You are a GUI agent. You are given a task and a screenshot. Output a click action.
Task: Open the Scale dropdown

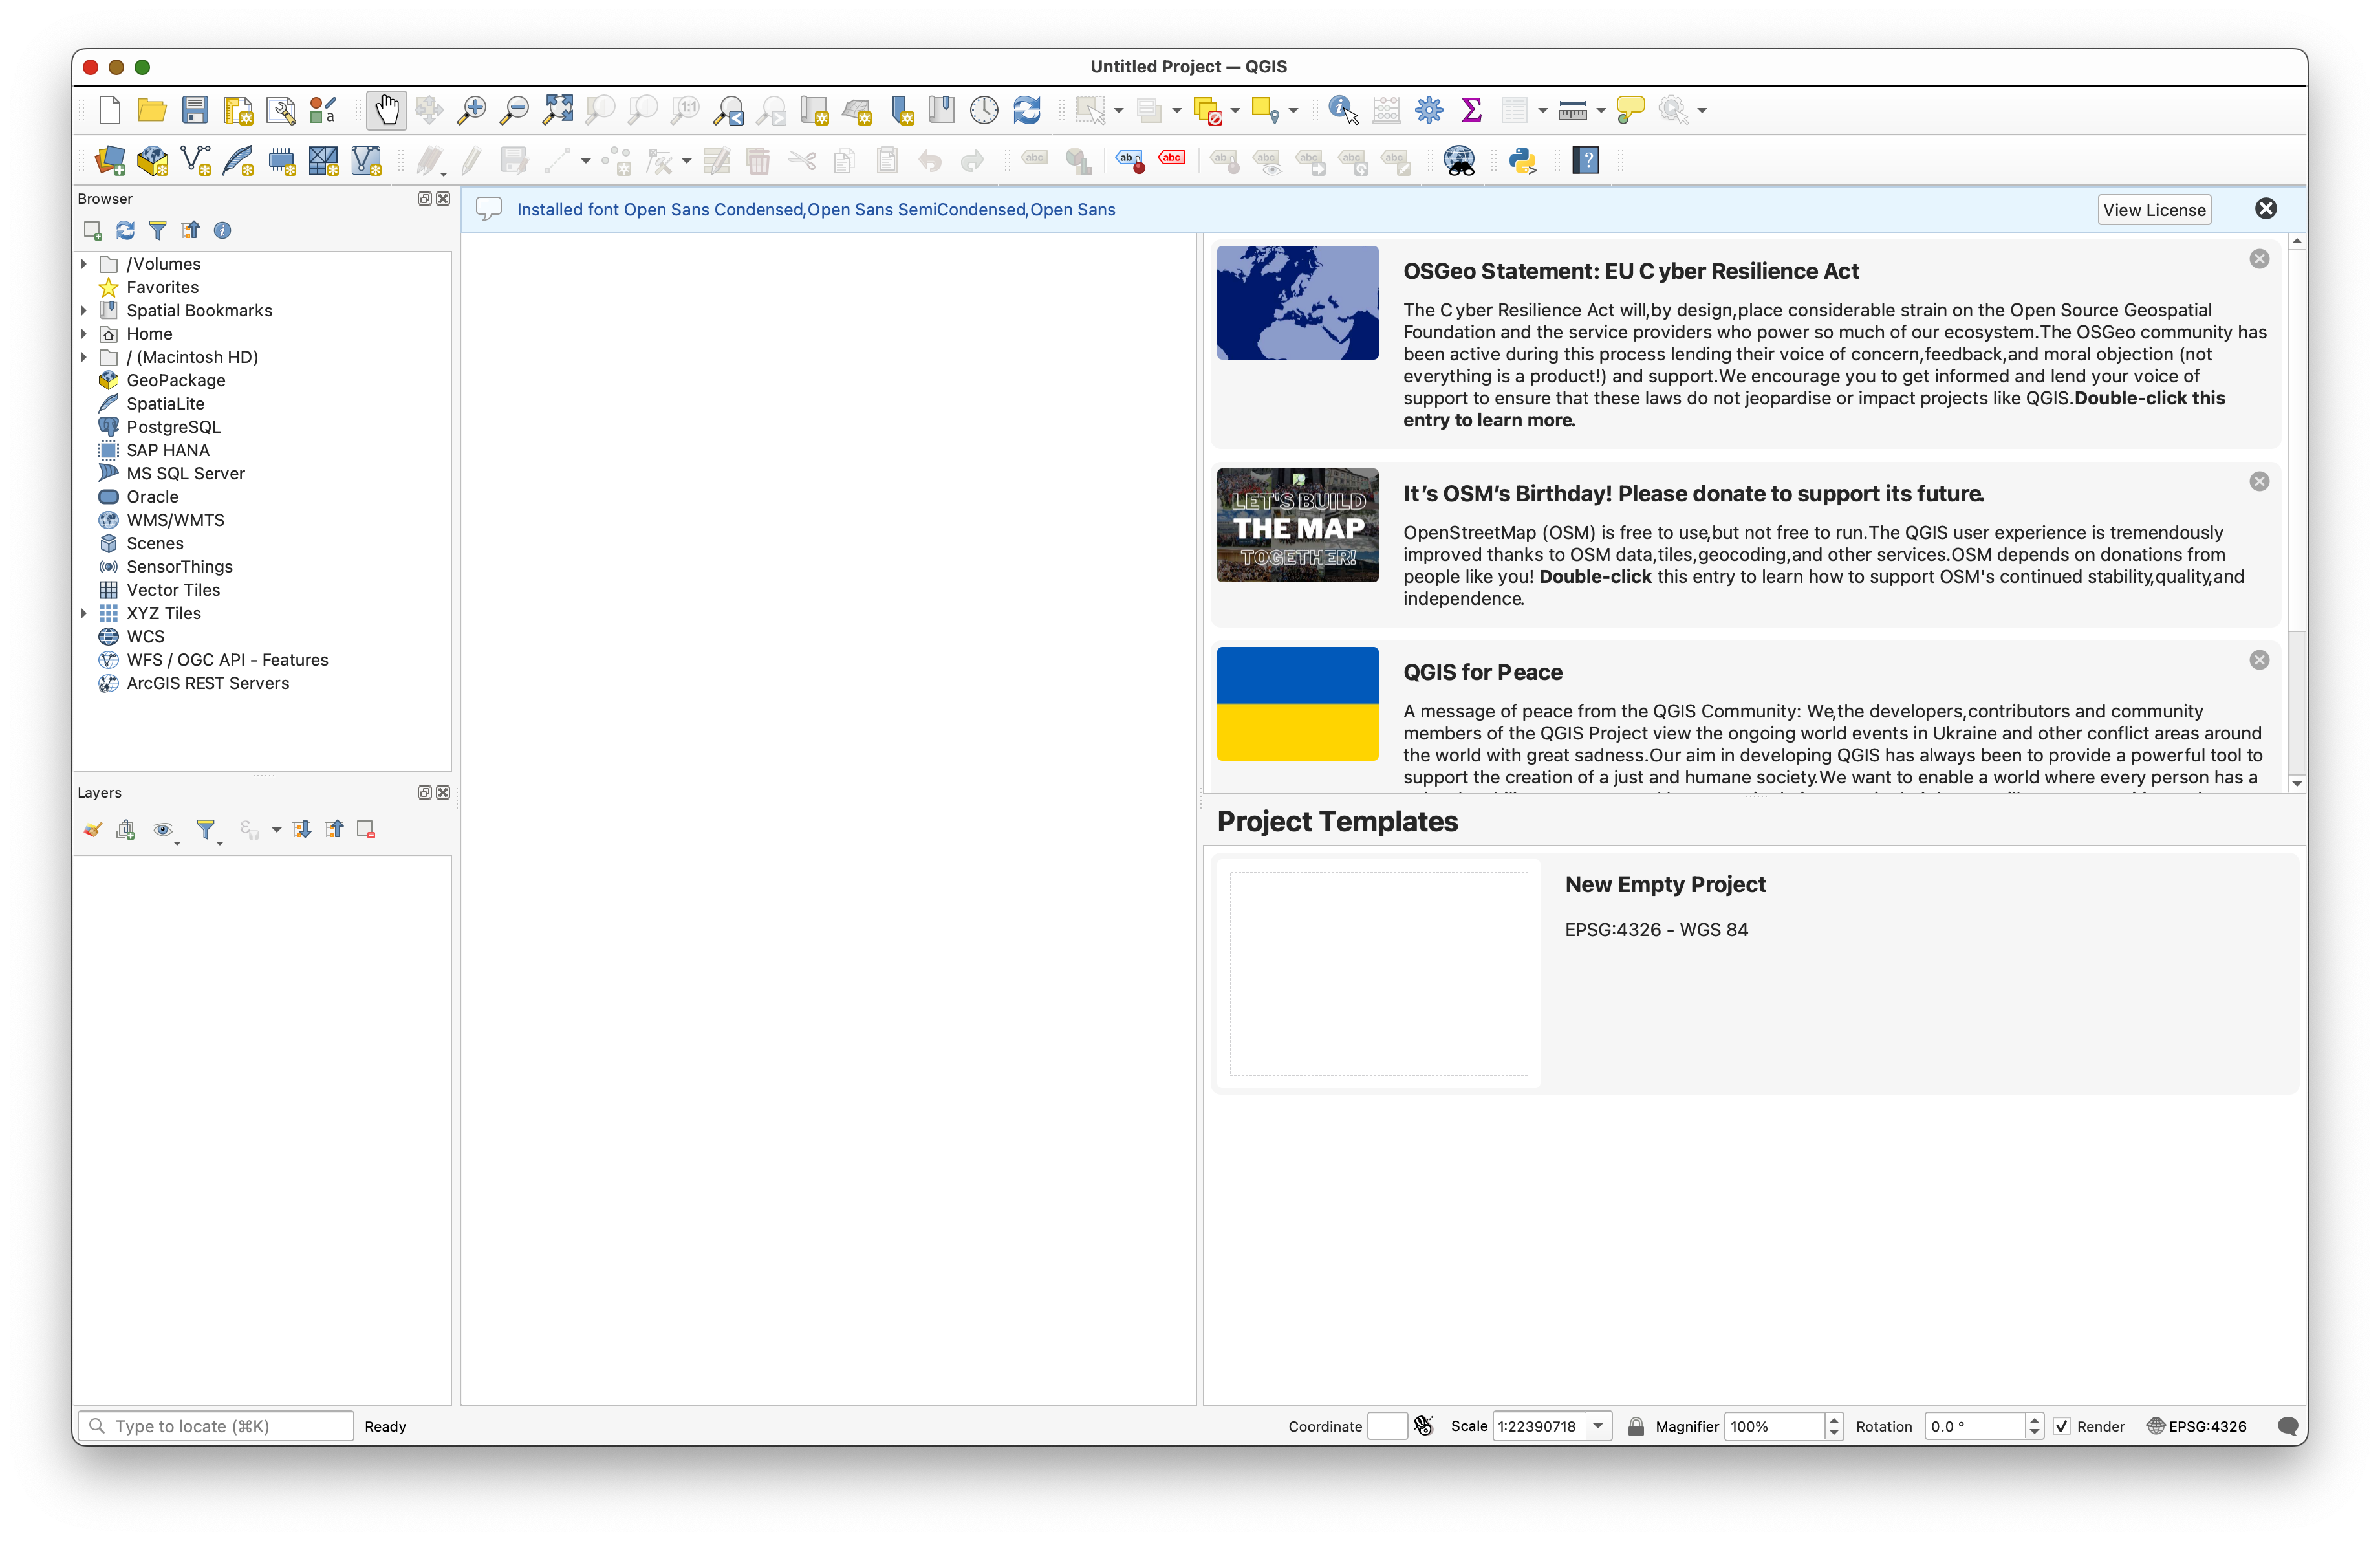point(1598,1427)
